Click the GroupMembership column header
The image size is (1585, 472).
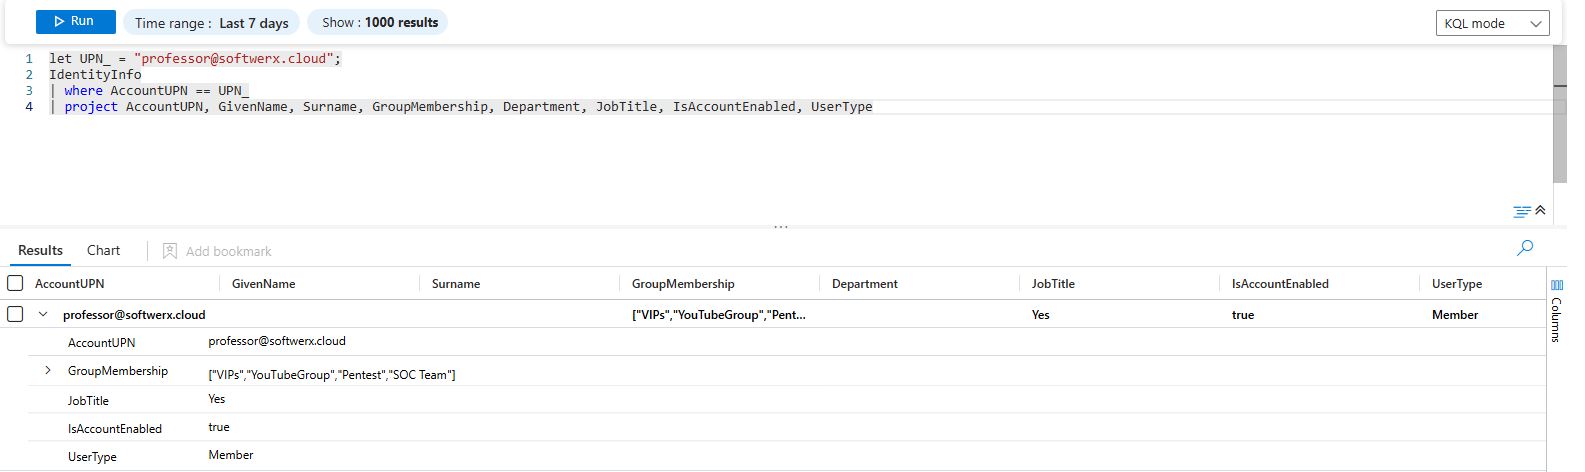point(683,284)
